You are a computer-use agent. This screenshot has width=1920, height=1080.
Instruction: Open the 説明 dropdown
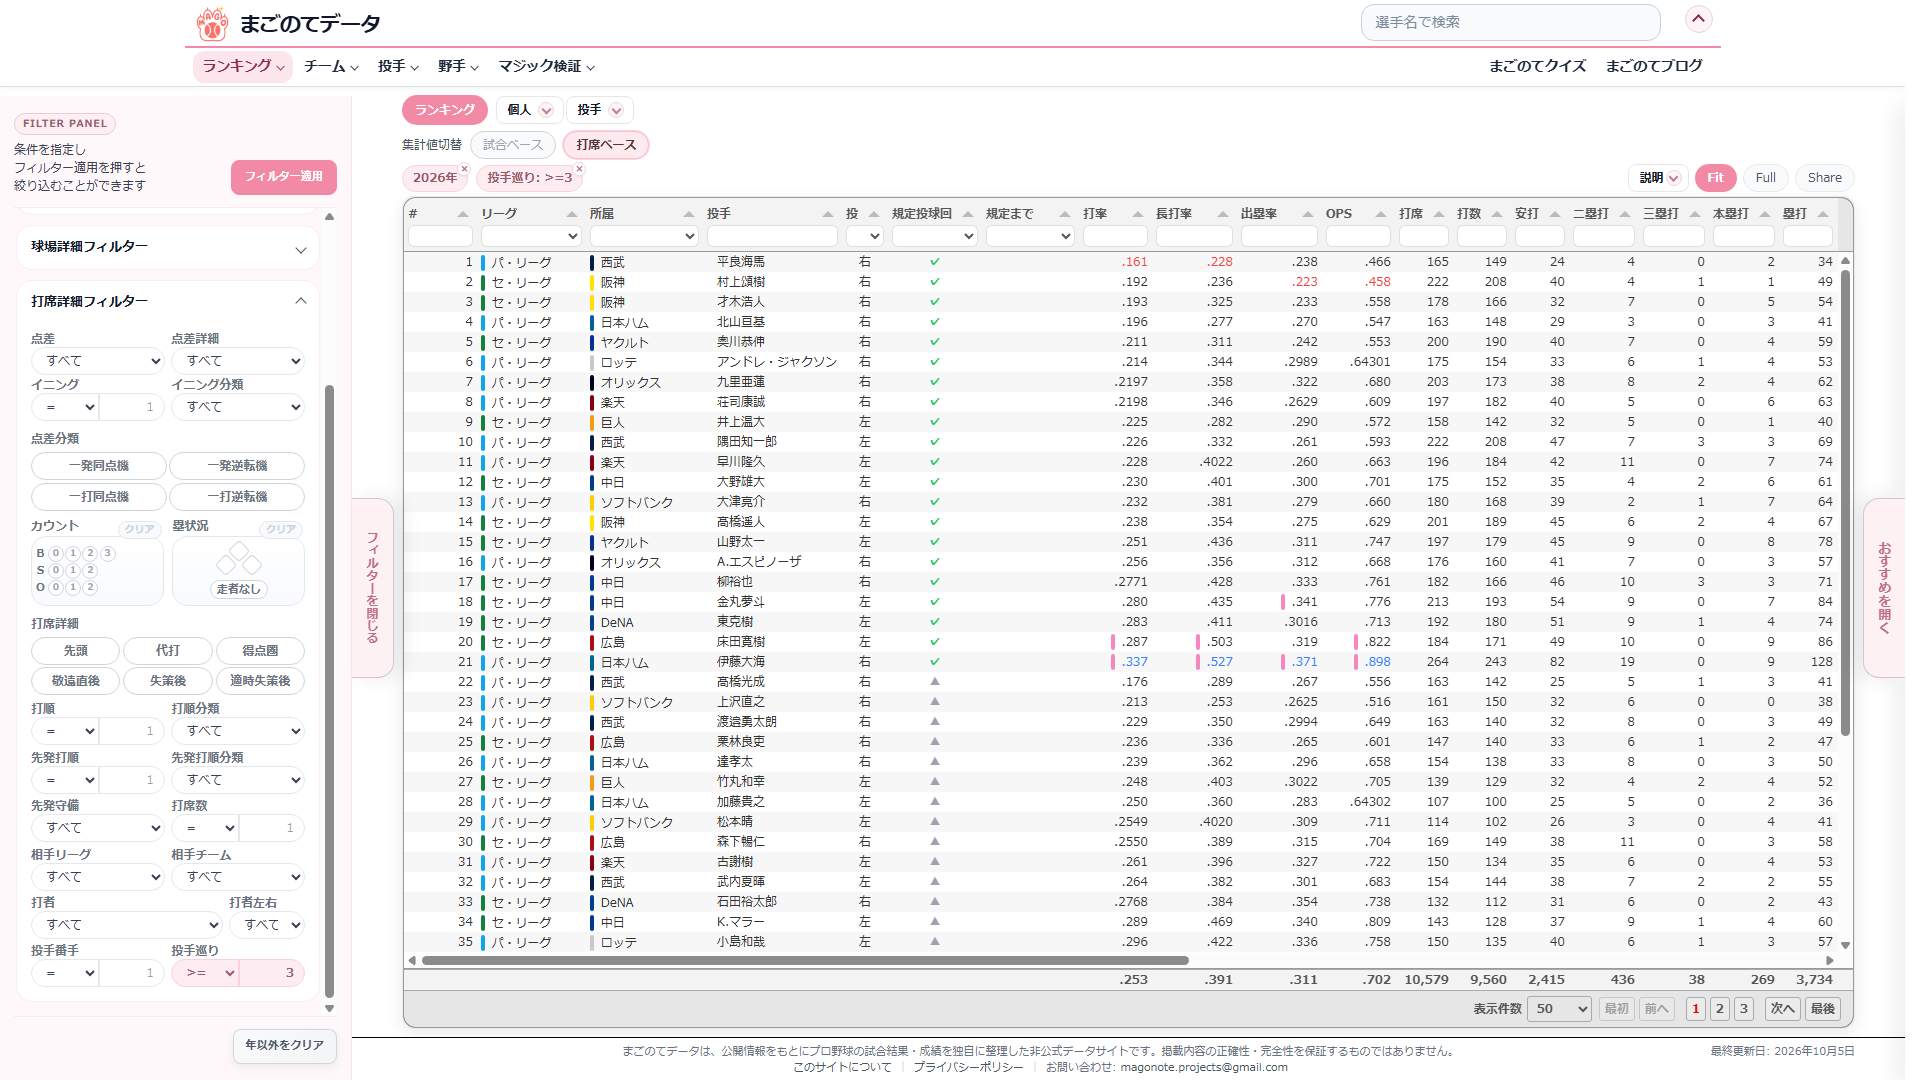1659,178
